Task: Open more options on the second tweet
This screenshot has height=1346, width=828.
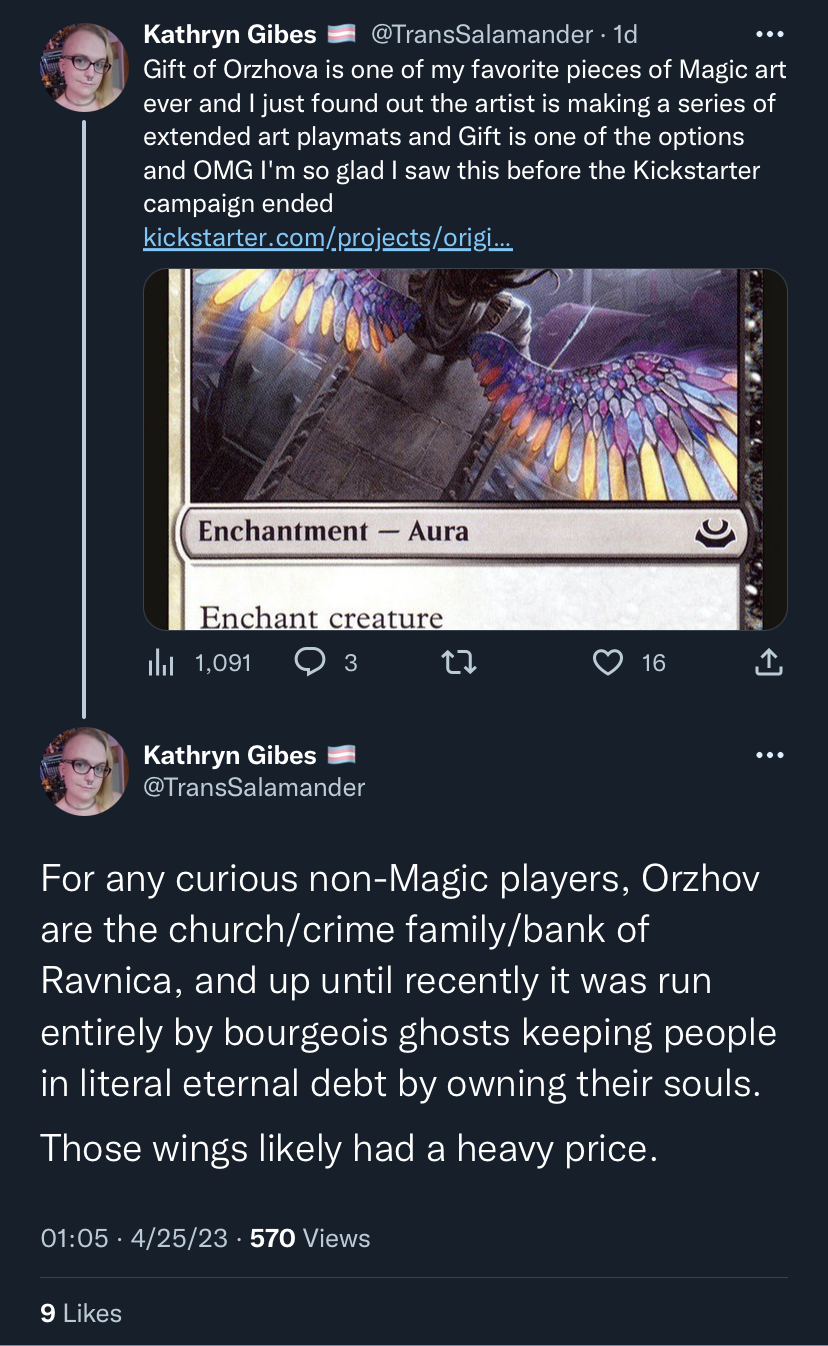Action: [x=769, y=755]
